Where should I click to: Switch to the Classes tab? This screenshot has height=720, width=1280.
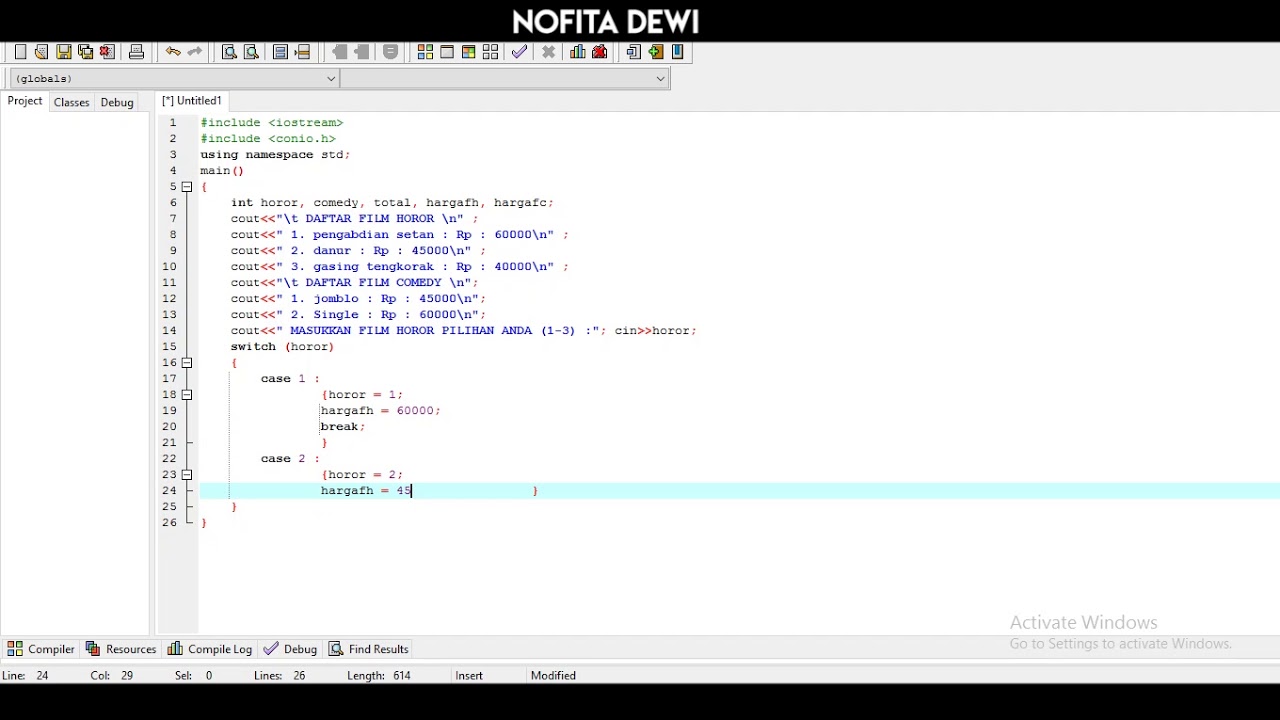click(x=71, y=102)
